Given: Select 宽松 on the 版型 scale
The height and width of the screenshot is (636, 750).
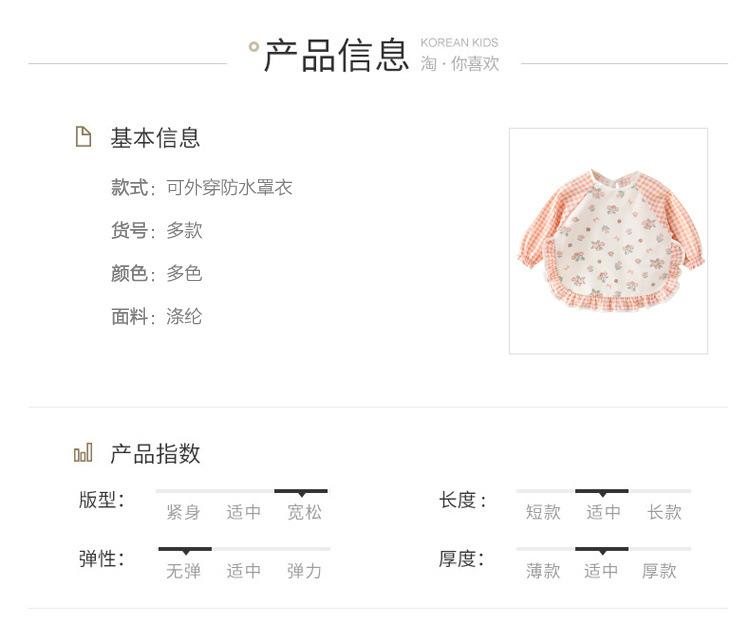Looking at the screenshot, I should tap(304, 512).
